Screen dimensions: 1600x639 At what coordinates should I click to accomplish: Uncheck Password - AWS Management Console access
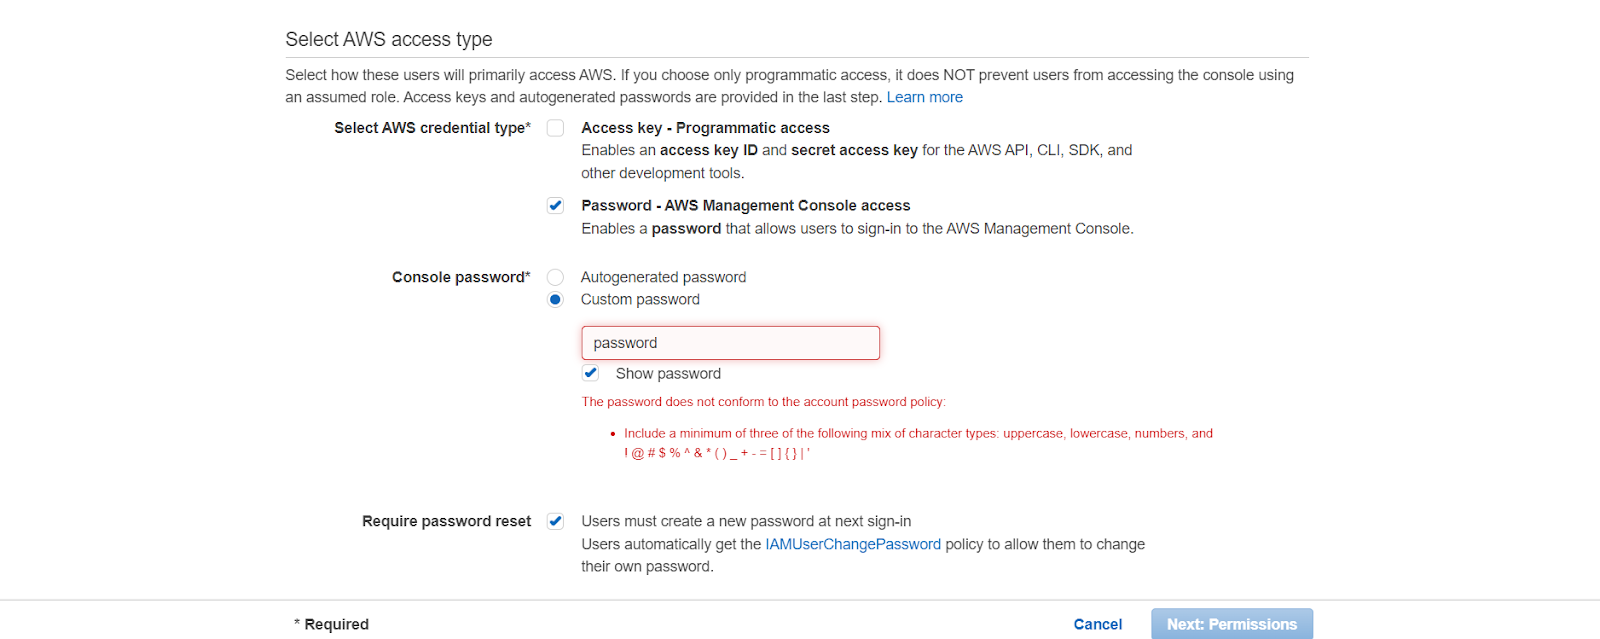click(555, 206)
